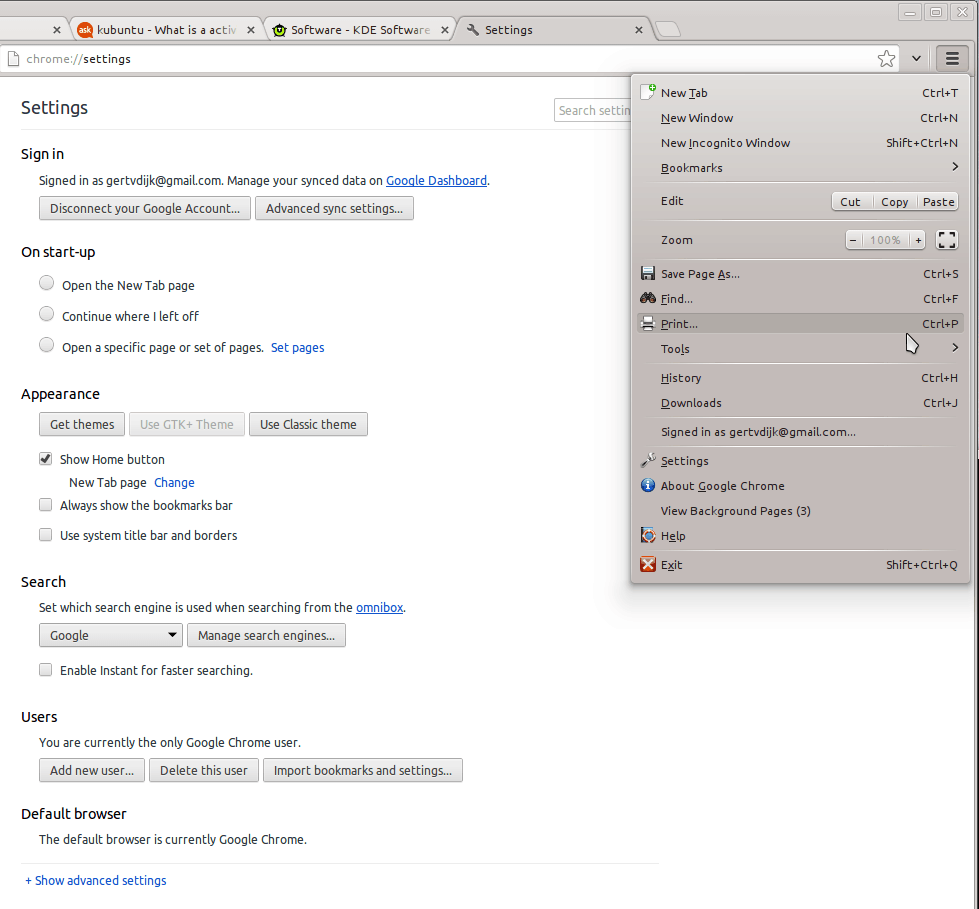979x909 pixels.
Task: Click the Ask Ubuntu favicon on kubuntu tab
Action: pos(85,29)
